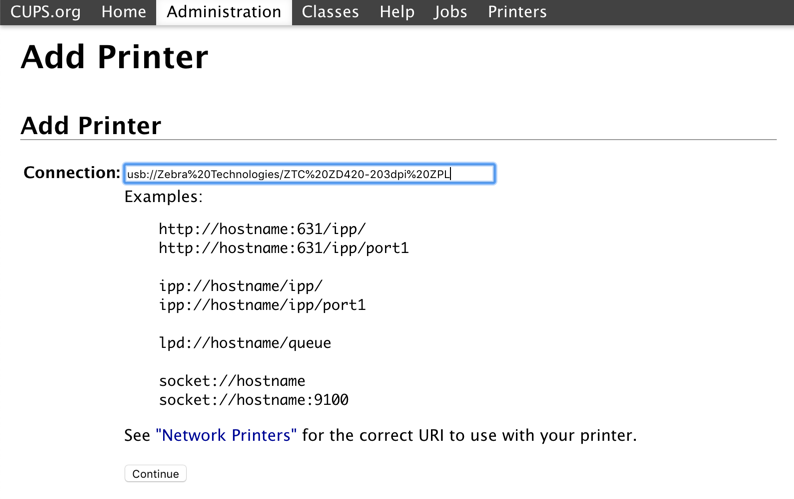
Task: Click the Connection: label
Action: pyautogui.click(x=72, y=173)
